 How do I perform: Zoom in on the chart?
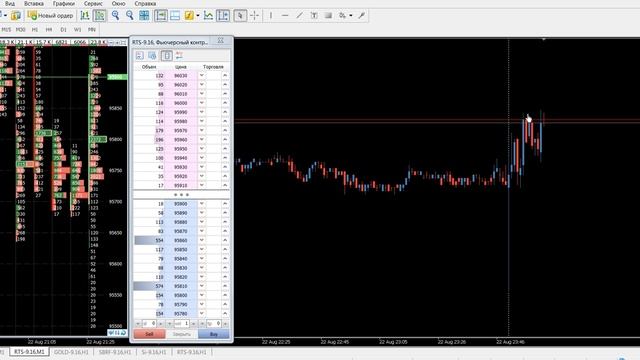[116, 16]
